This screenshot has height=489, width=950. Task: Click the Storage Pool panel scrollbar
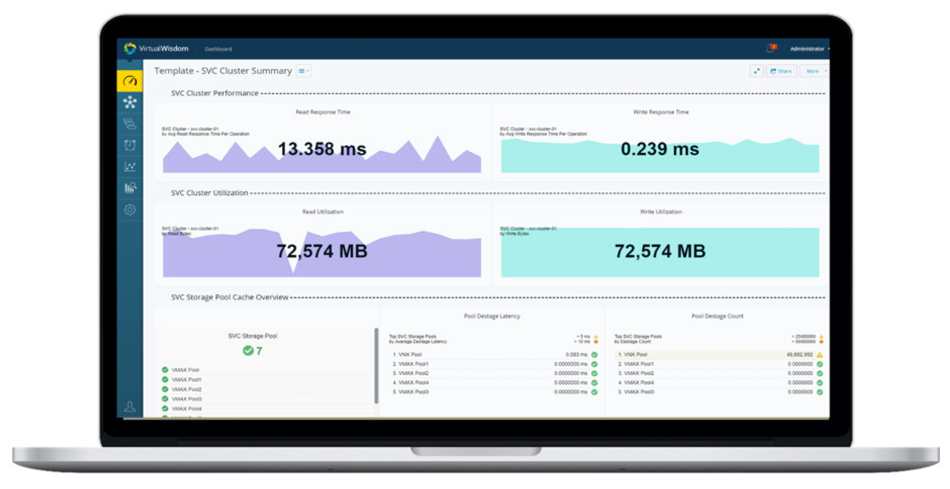[x=376, y=366]
